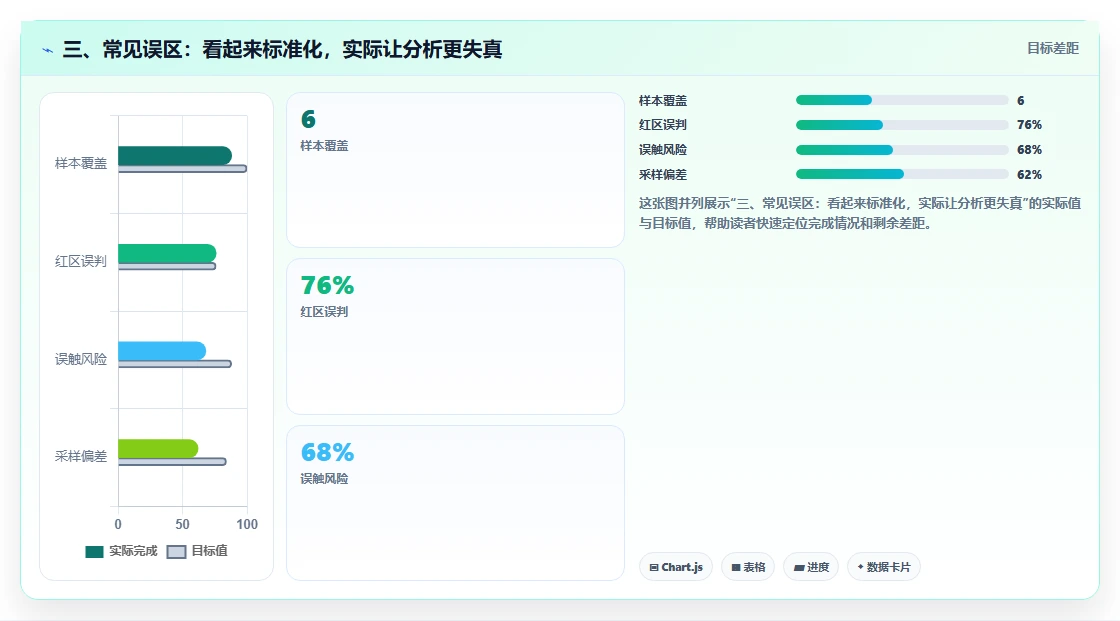The width and height of the screenshot is (1120, 621).
Task: Click the 76% value in progress list
Action: pos(1029,125)
